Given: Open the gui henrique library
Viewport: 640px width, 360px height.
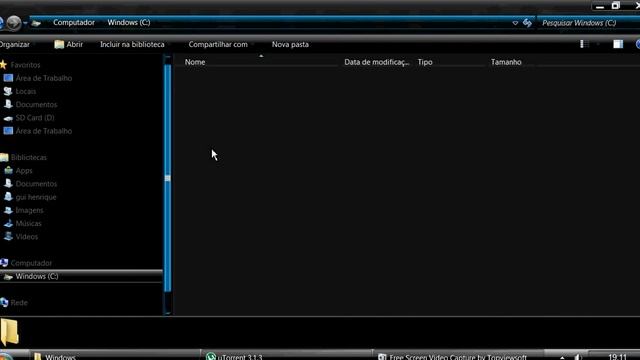Looking at the screenshot, I should coord(36,197).
